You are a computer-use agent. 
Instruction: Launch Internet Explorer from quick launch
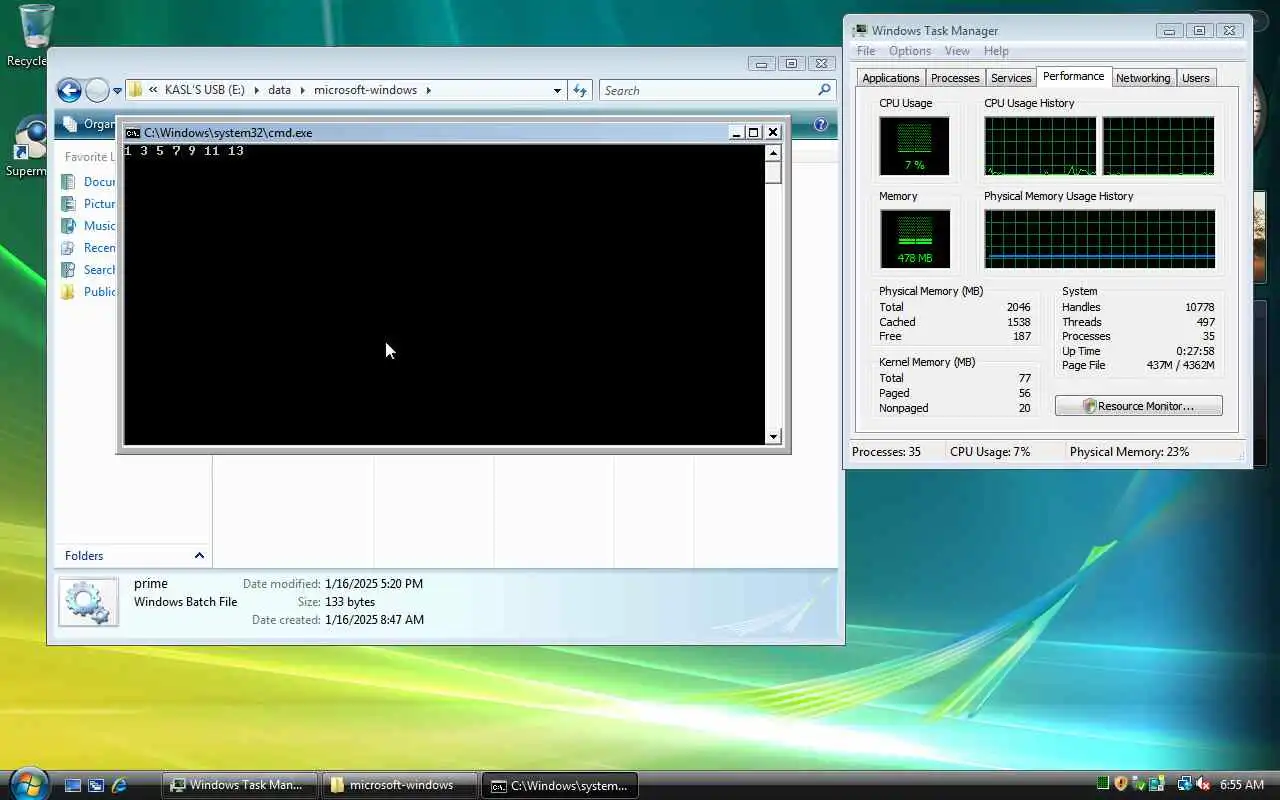click(x=119, y=786)
